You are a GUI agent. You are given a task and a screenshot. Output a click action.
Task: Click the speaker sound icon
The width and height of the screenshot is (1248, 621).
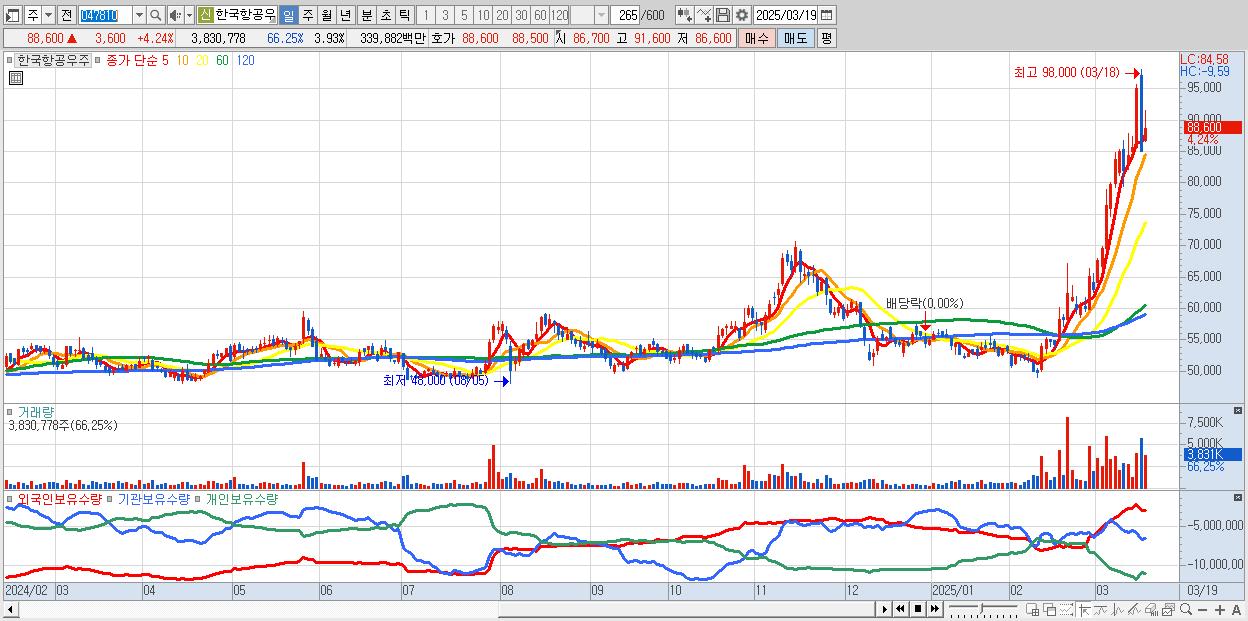pyautogui.click(x=174, y=15)
